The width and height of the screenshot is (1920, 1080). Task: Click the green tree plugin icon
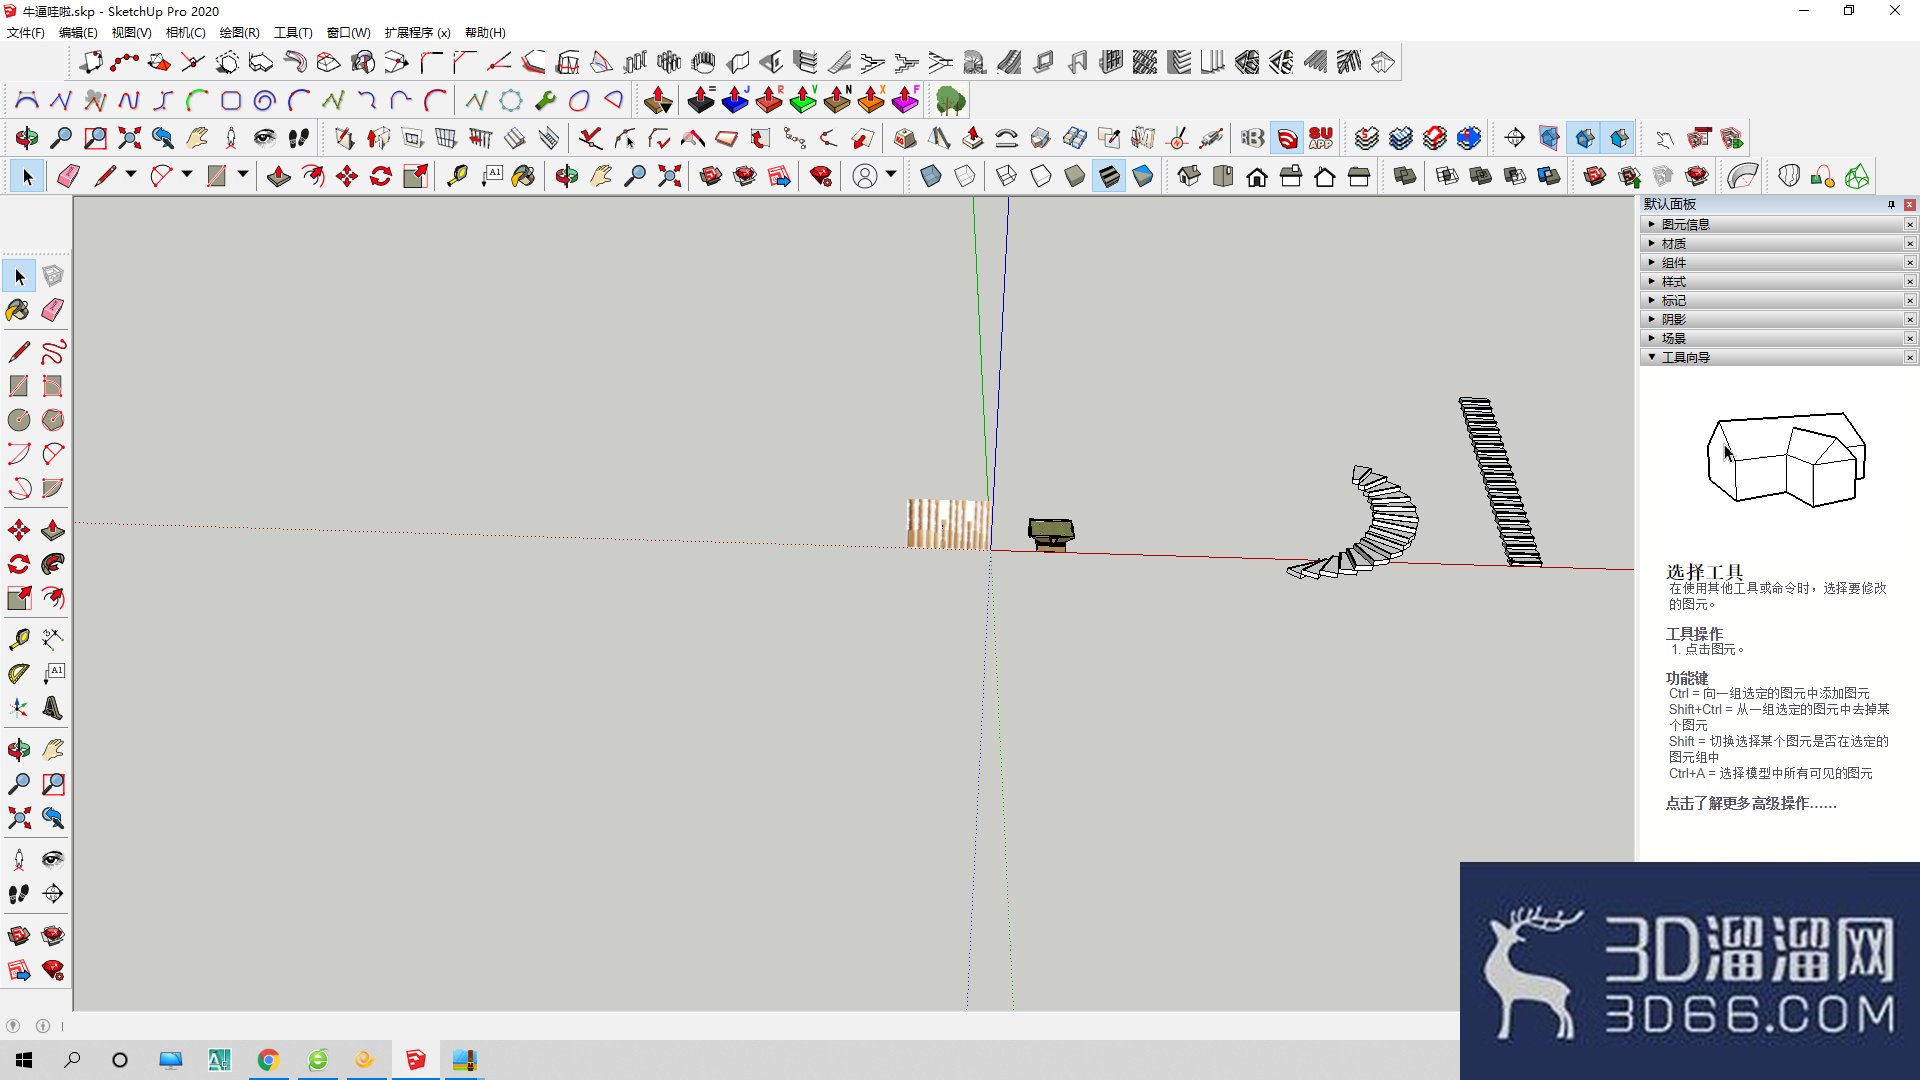[x=950, y=100]
